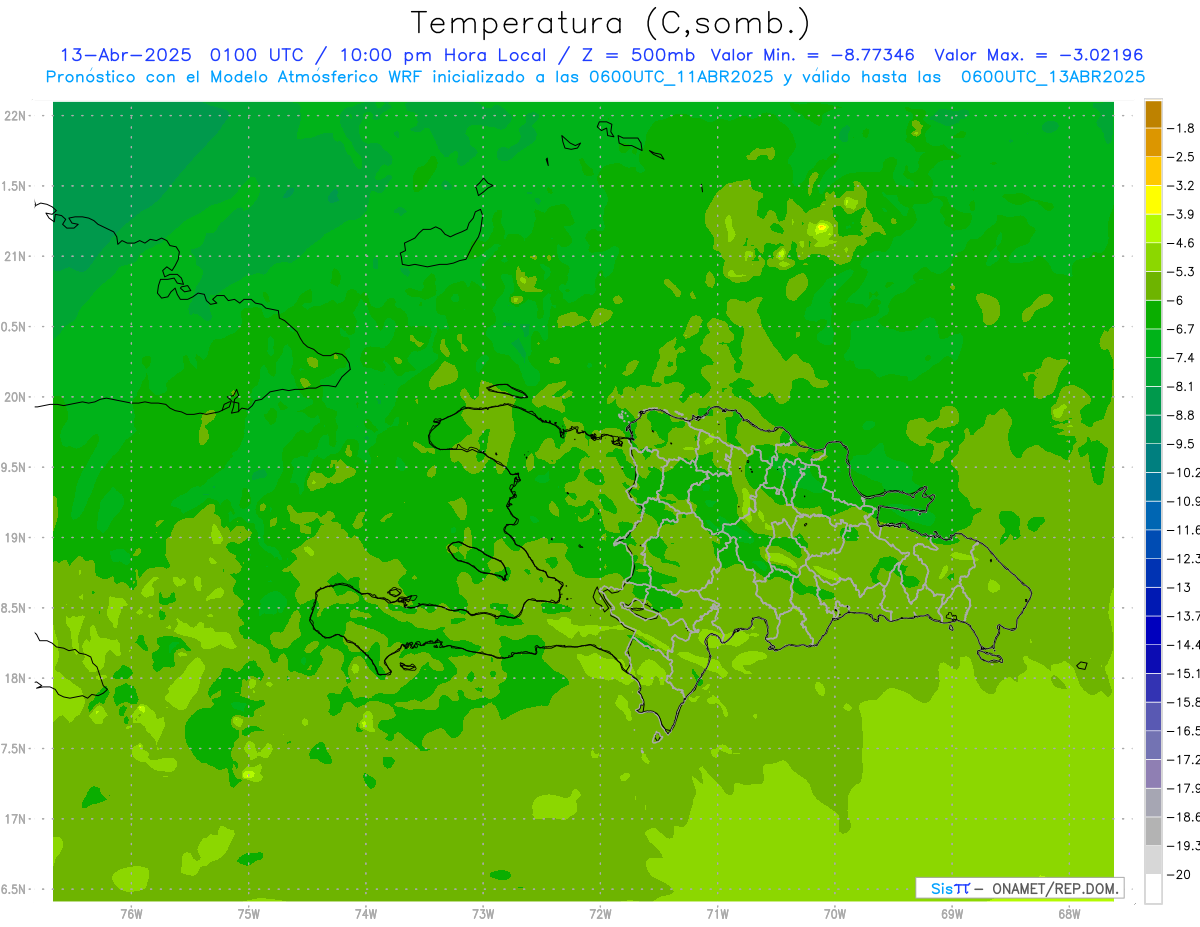Click blue legend swatch between -12.3 and -13
The height and width of the screenshot is (927, 1200).
[x=1153, y=573]
